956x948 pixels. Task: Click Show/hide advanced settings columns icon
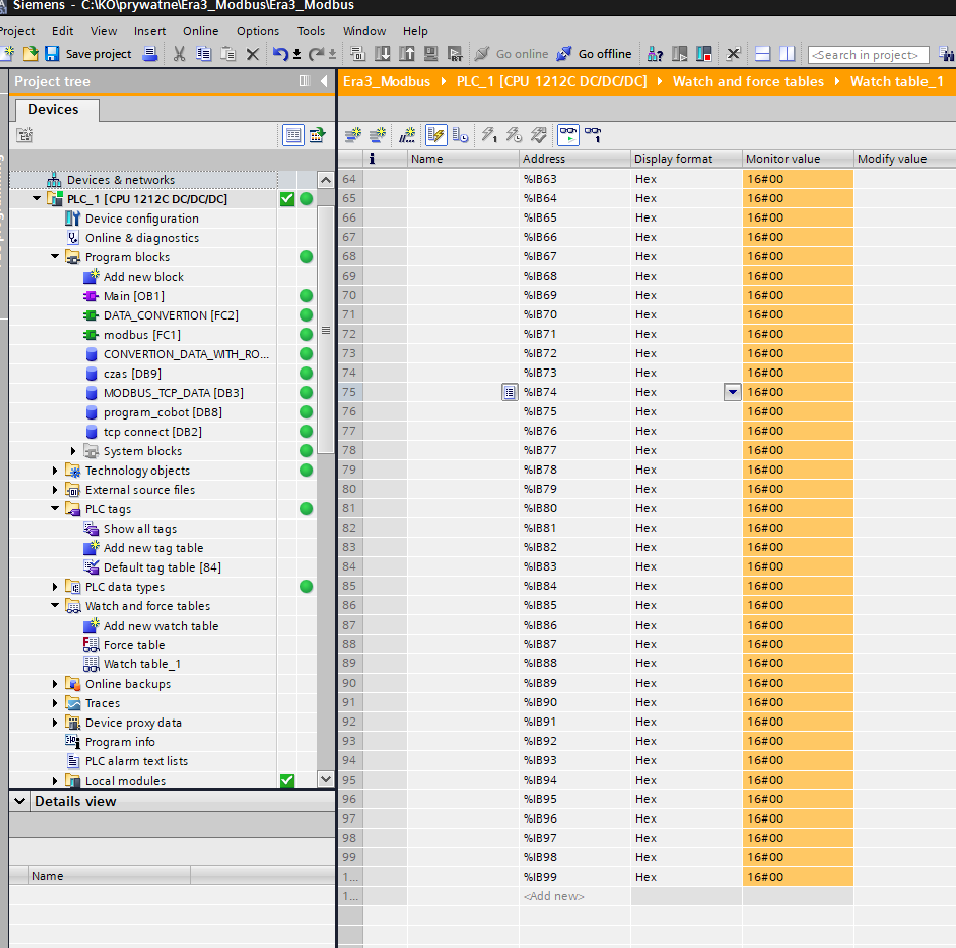coord(436,135)
